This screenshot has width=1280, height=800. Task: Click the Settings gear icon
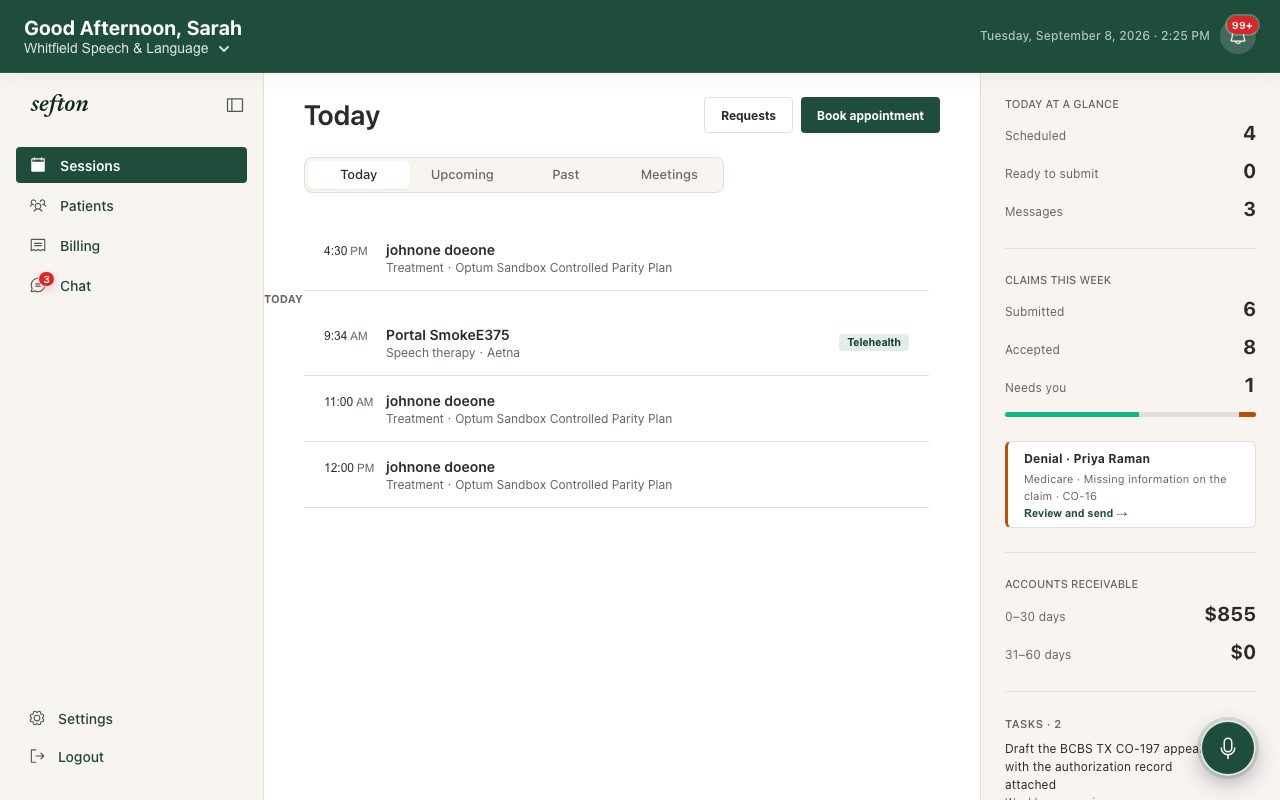pyautogui.click(x=37, y=718)
